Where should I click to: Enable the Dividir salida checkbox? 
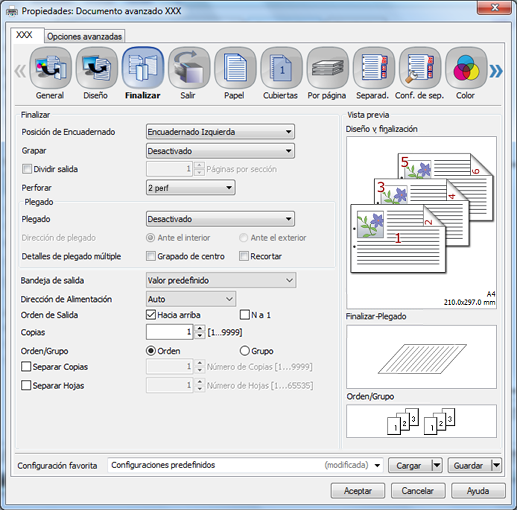click(x=27, y=169)
